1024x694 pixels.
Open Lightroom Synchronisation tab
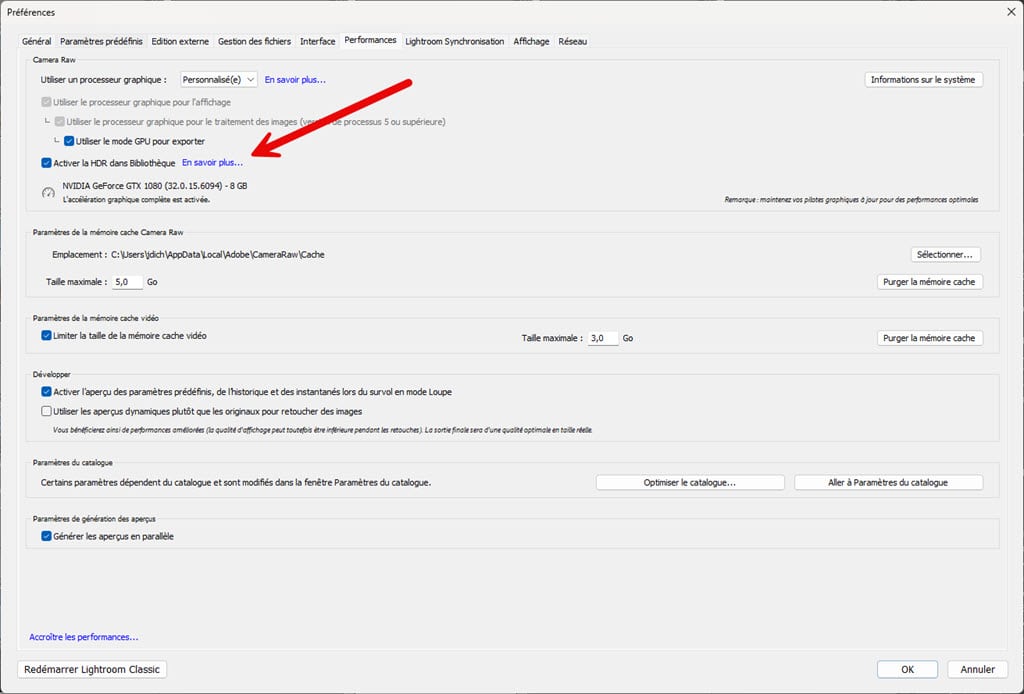[x=455, y=41]
